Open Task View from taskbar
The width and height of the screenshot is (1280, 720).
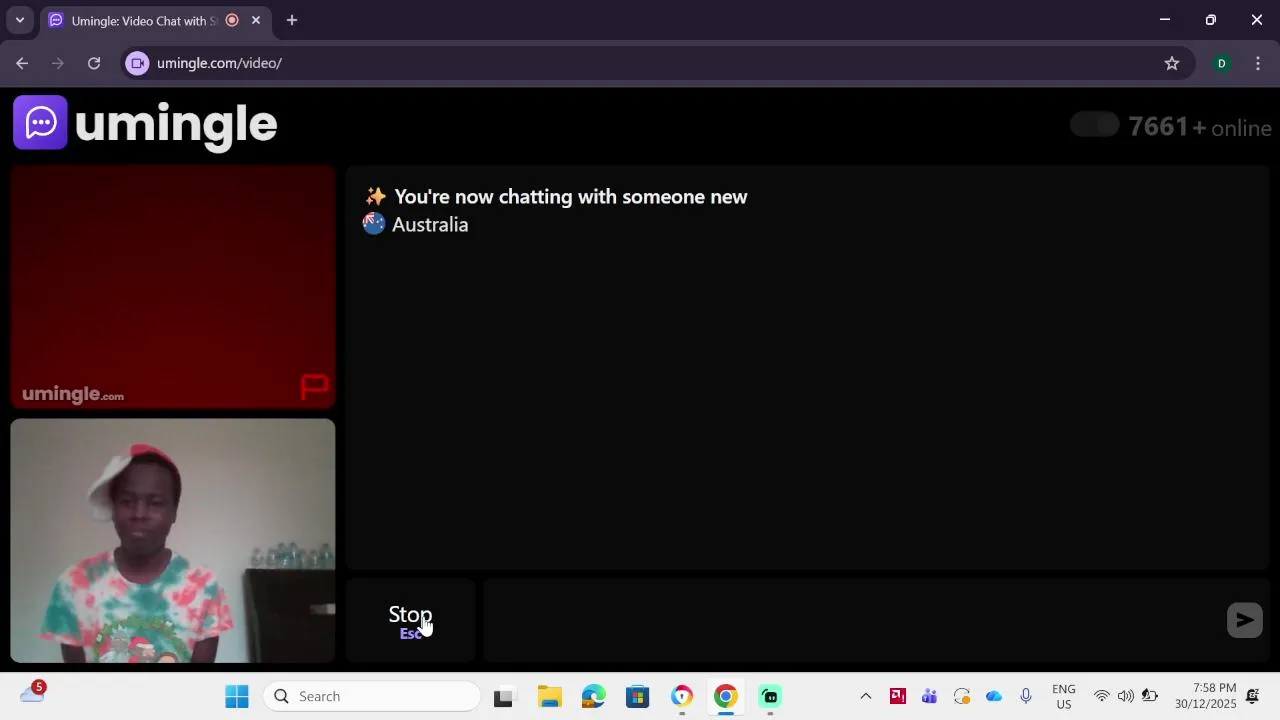503,696
